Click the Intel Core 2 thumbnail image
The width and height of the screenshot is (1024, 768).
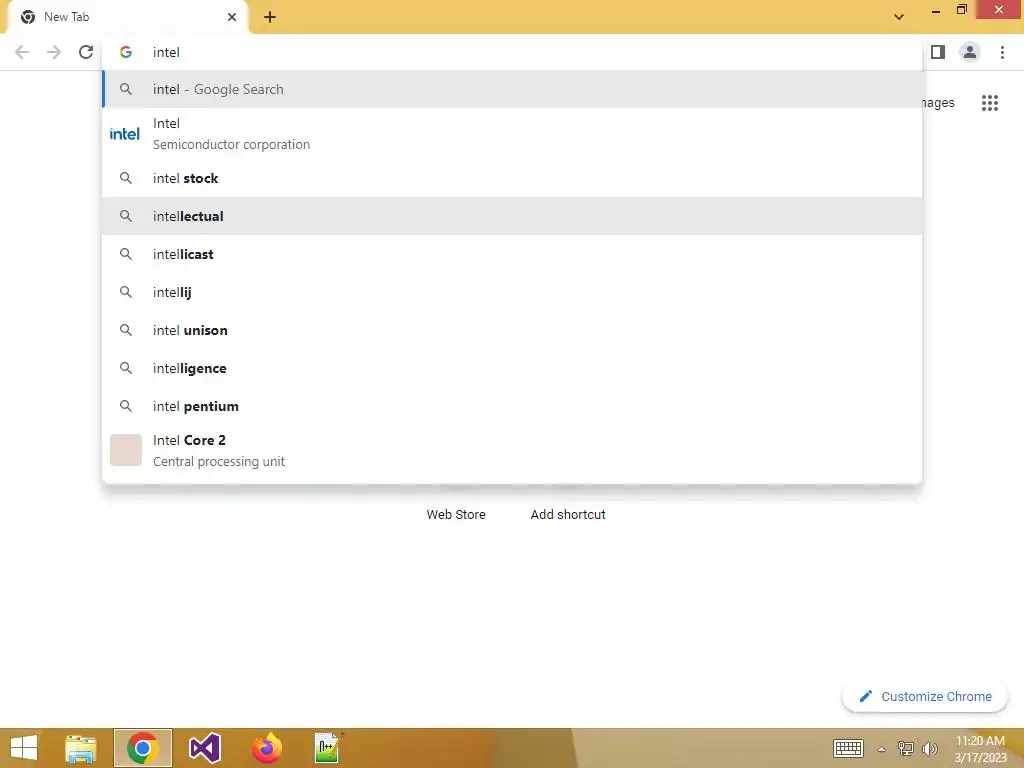click(126, 450)
